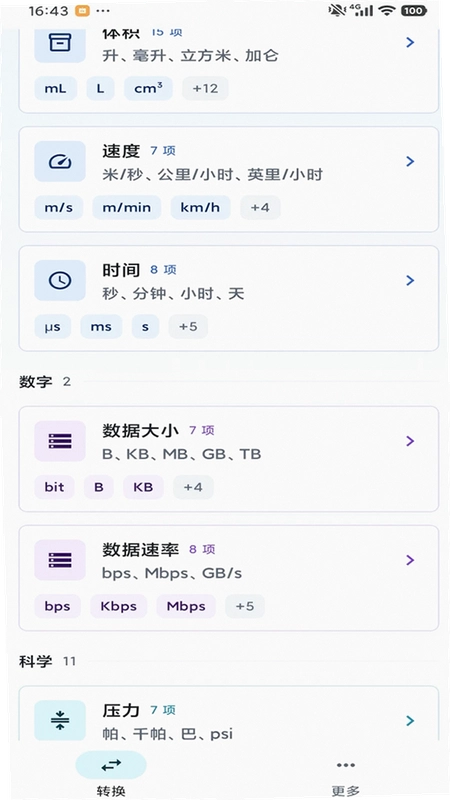
Task: Tap the 数据速率 stack icon
Action: pos(60,560)
